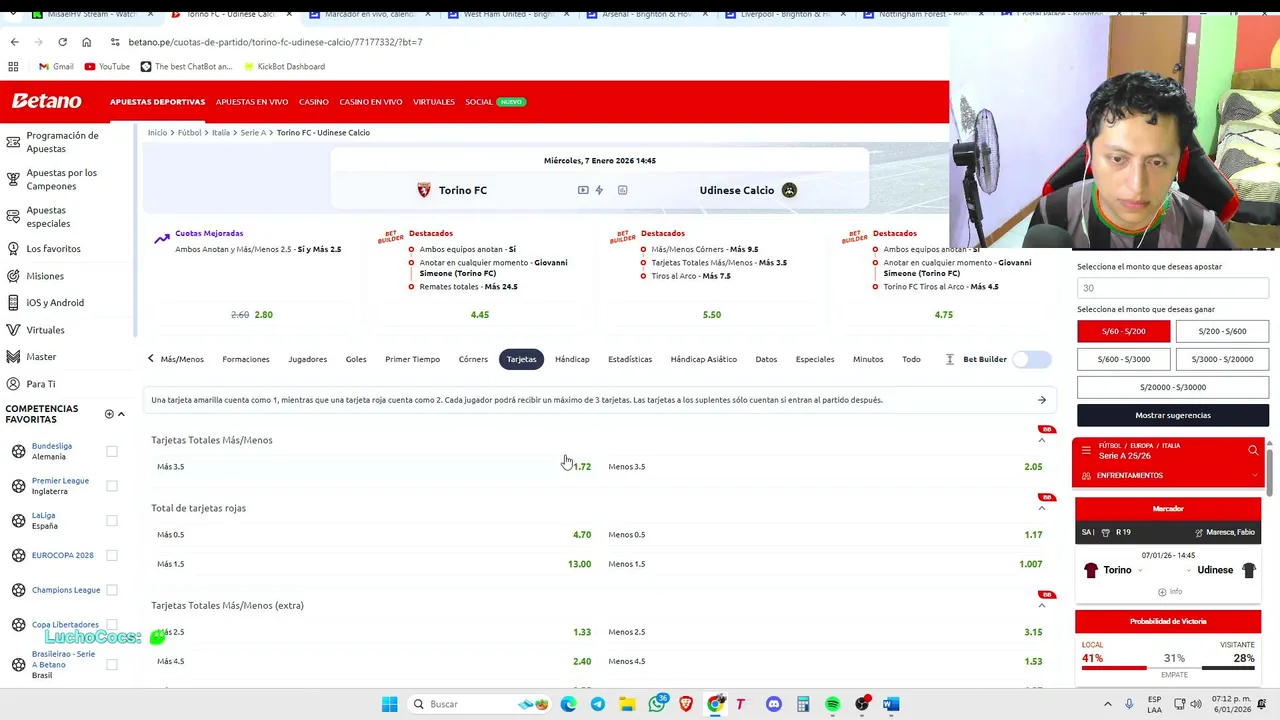This screenshot has width=1280, height=720.
Task: Expand cards rule info arrow
Action: [x=1041, y=400]
